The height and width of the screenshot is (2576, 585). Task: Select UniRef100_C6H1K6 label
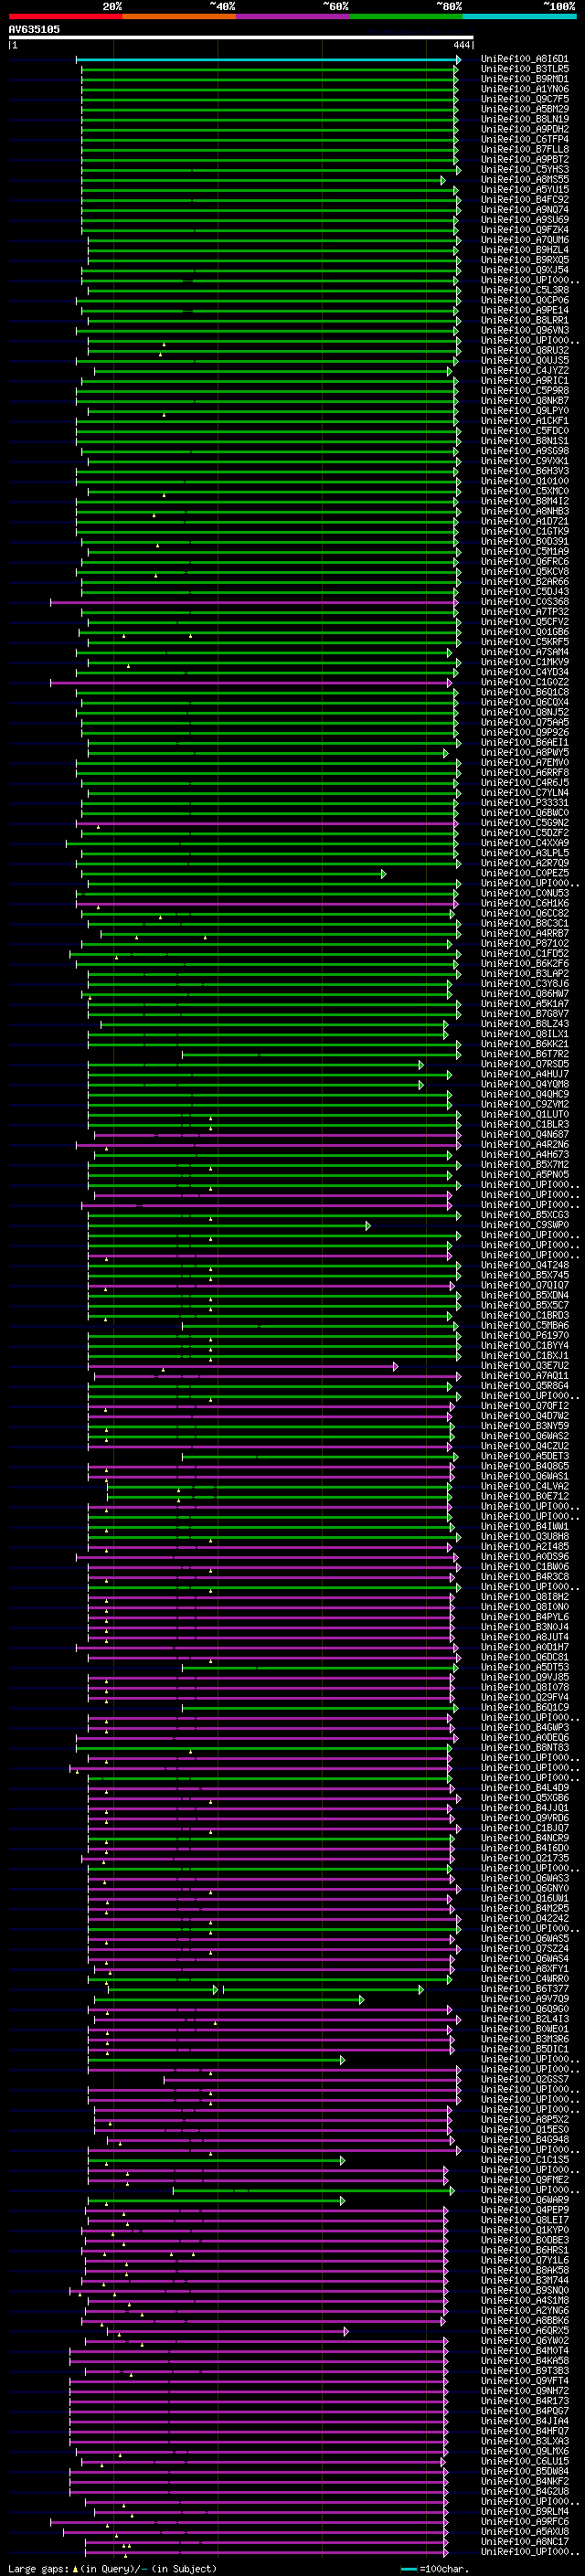click(524, 904)
